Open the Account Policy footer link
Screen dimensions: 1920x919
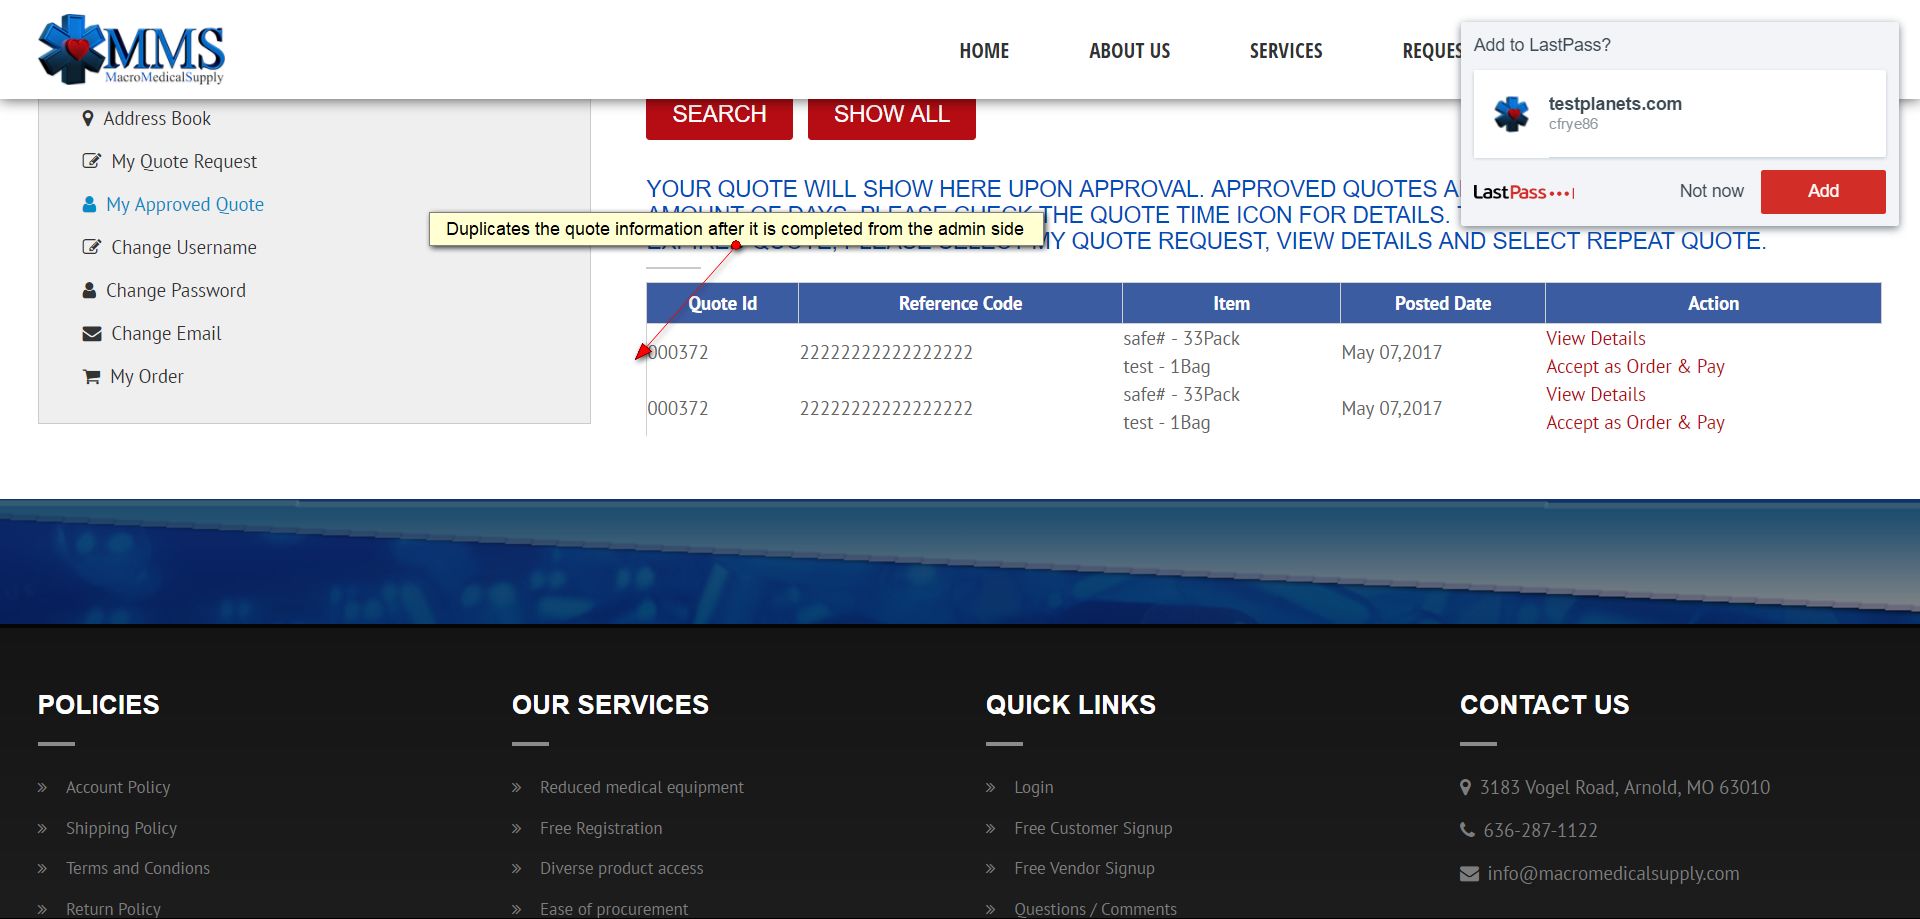118,787
